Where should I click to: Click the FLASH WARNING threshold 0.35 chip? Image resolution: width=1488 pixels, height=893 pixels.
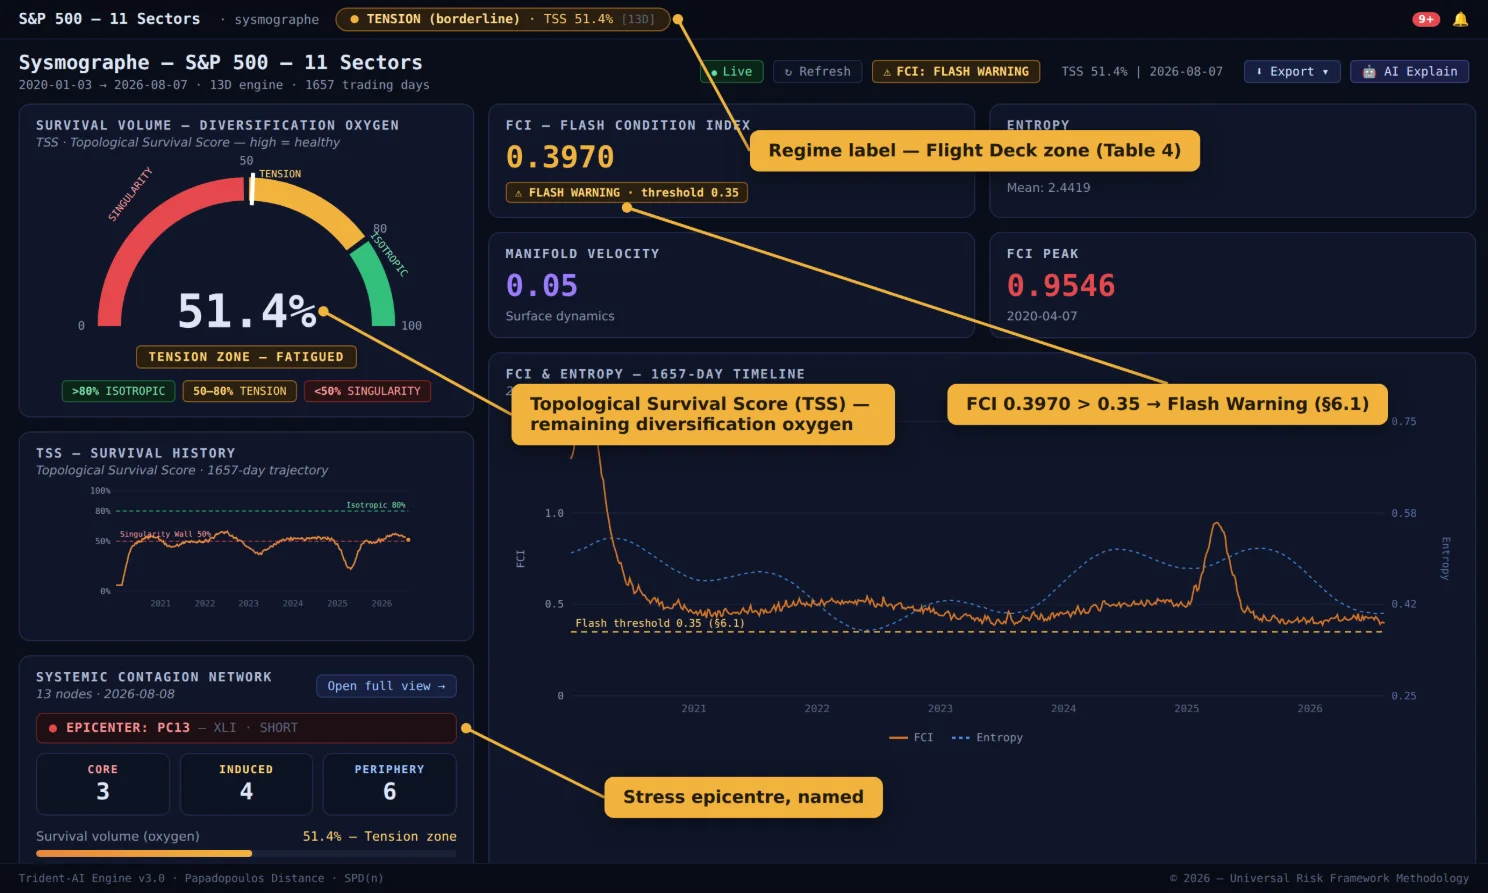[x=627, y=193]
